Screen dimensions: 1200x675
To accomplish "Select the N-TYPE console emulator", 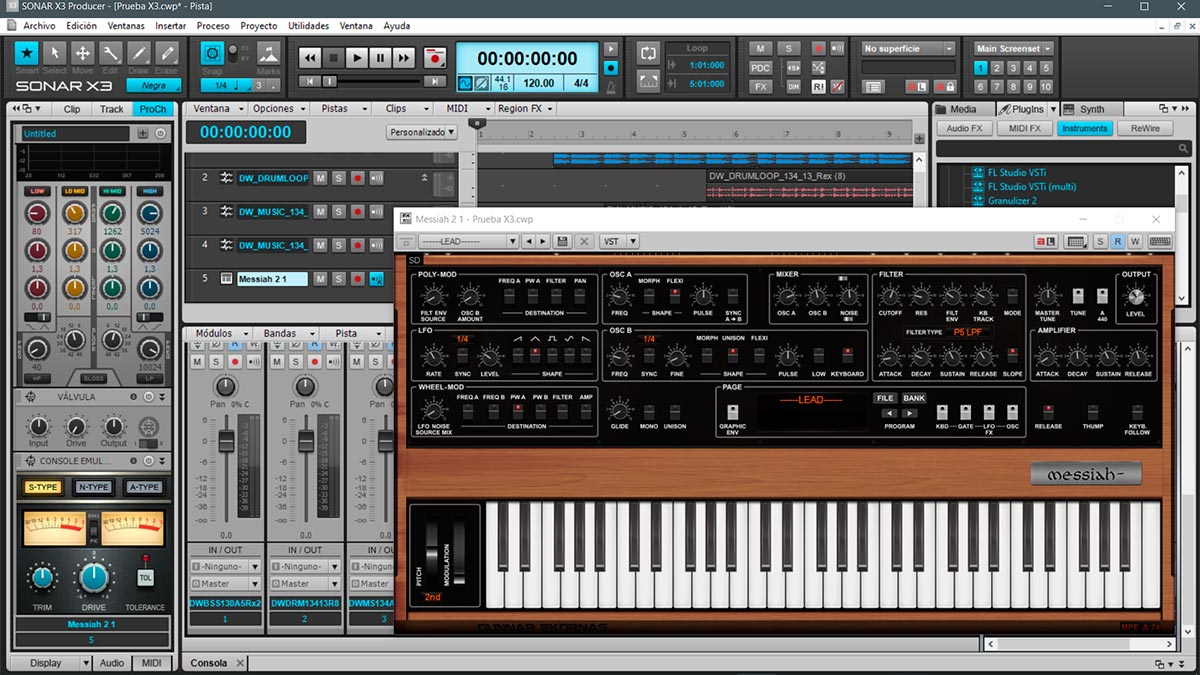I will [93, 487].
